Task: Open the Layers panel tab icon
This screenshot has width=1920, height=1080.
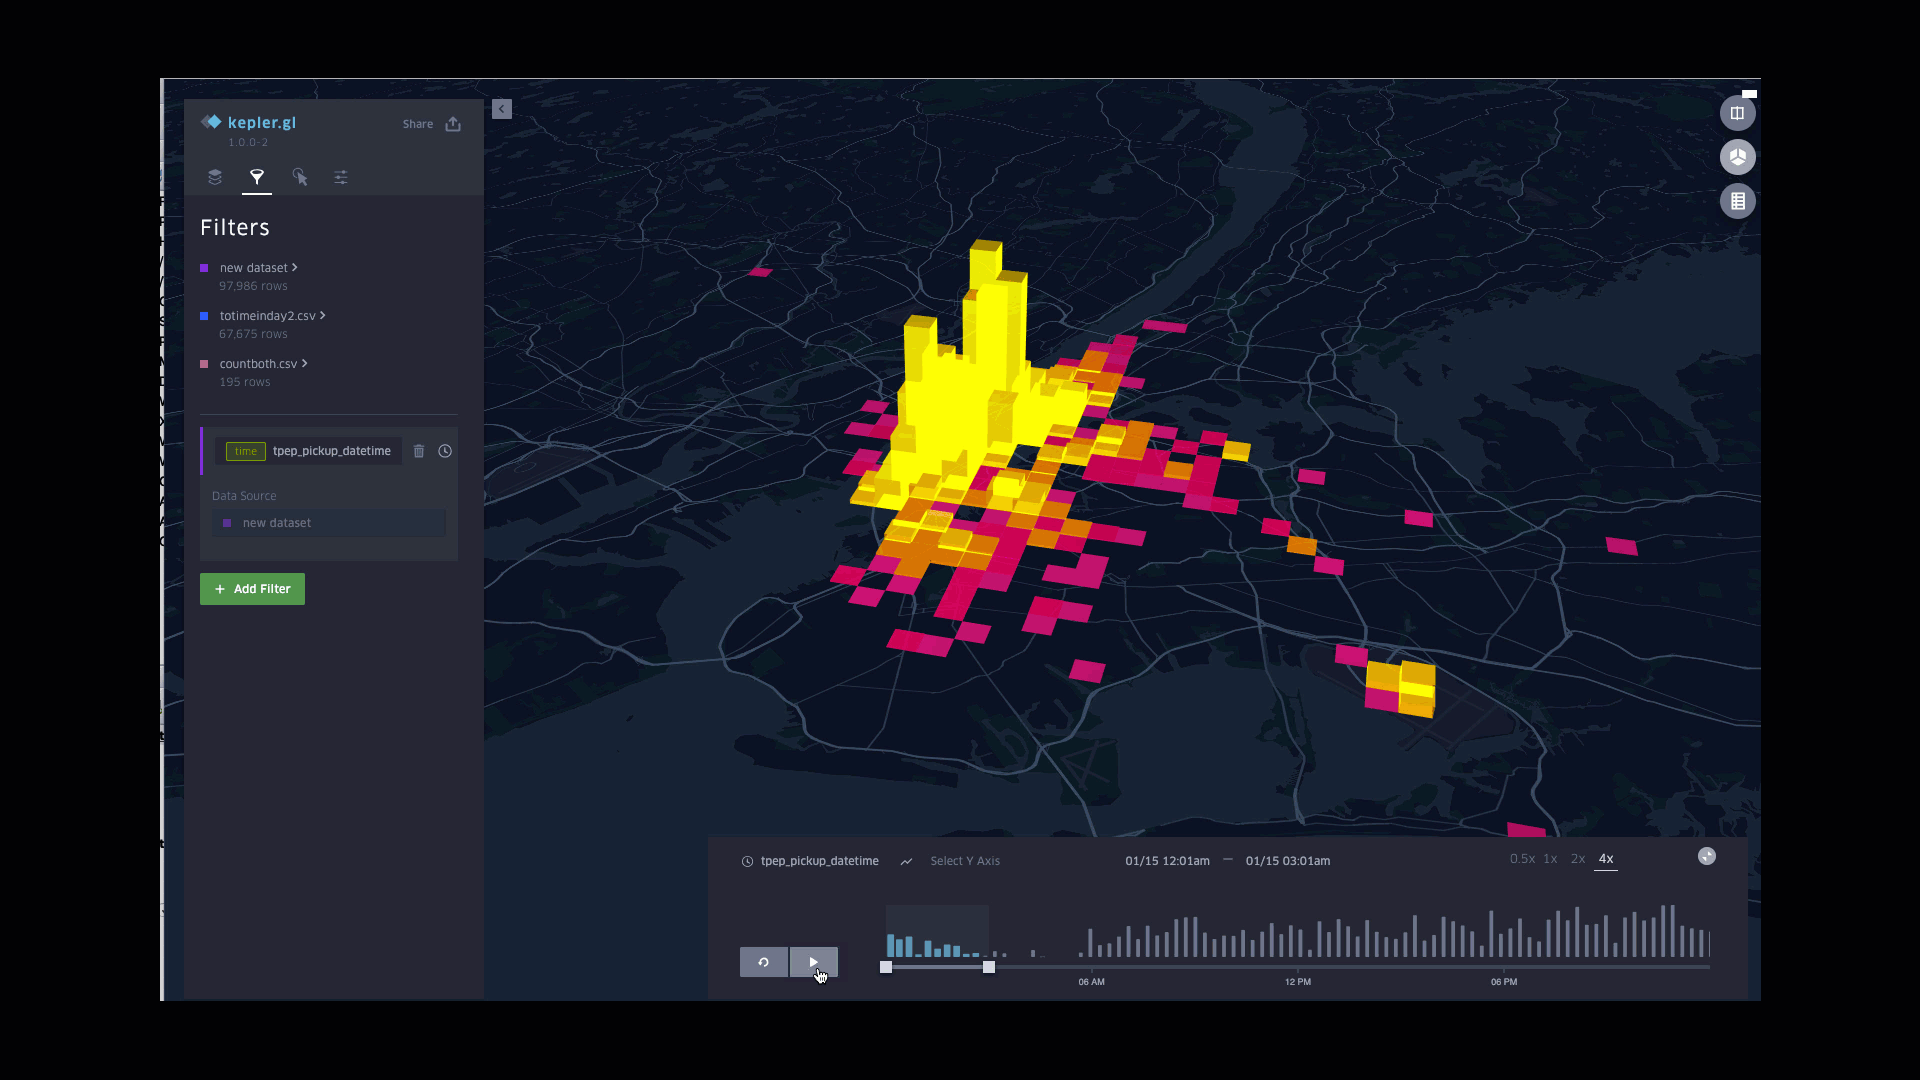Action: 214,177
